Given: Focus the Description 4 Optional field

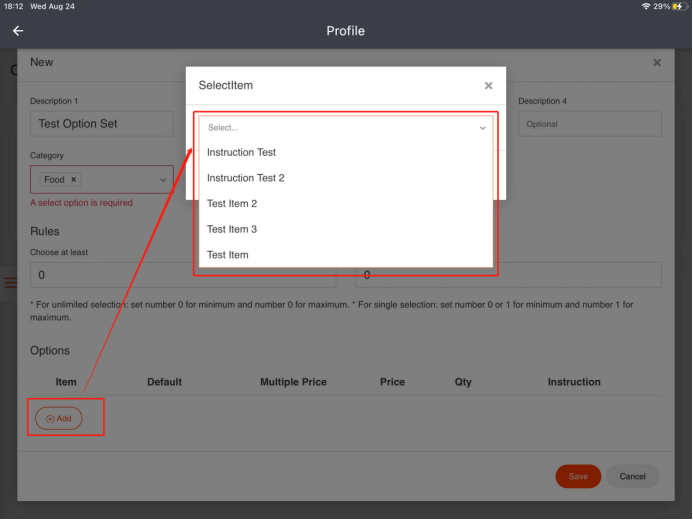Looking at the screenshot, I should click(589, 124).
